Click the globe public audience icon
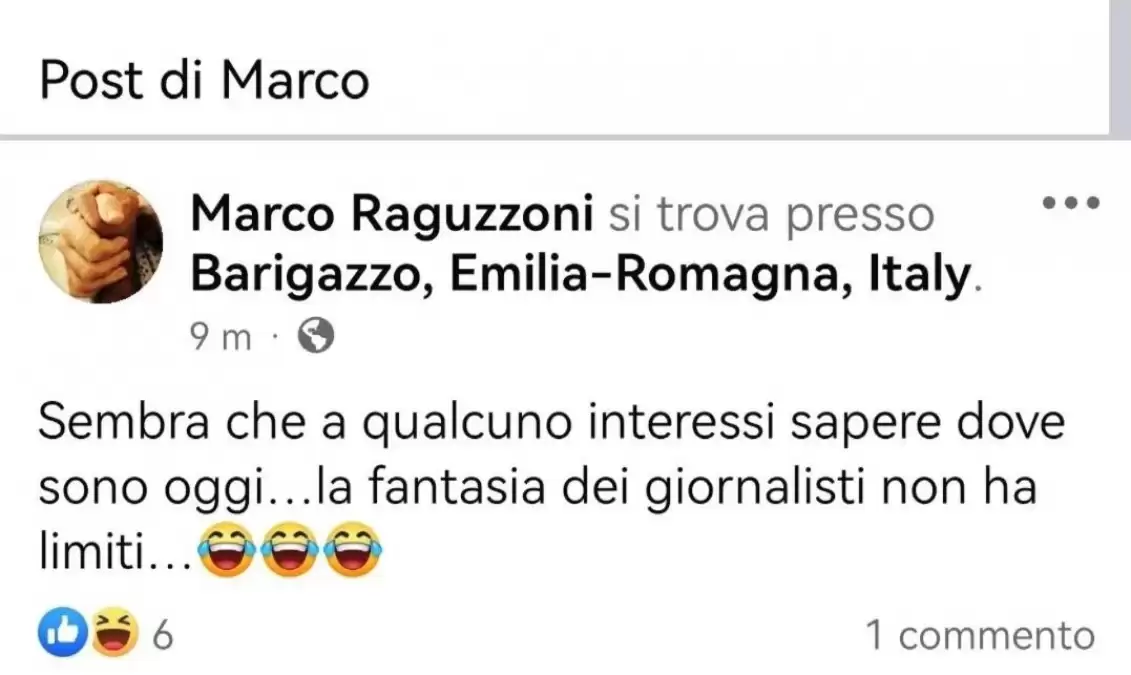1131x675 pixels. click(x=316, y=335)
